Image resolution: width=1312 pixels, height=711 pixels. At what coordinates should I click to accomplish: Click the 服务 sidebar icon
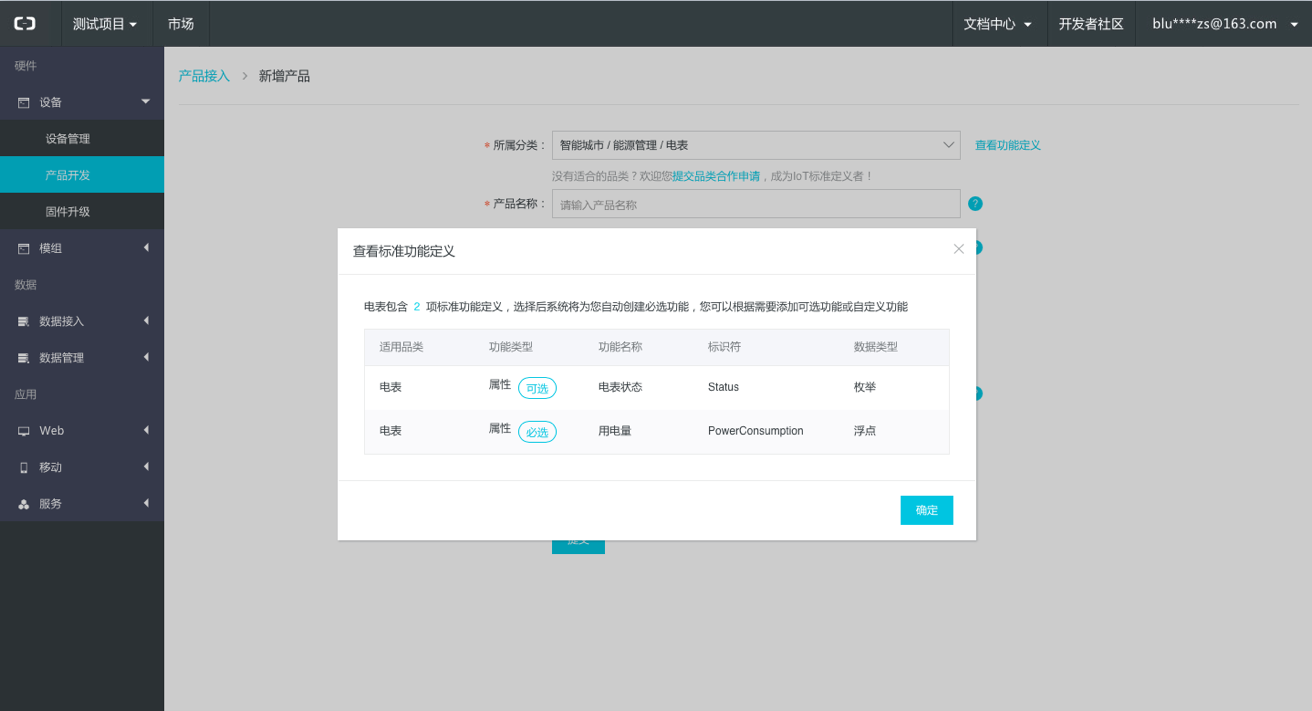[x=24, y=504]
